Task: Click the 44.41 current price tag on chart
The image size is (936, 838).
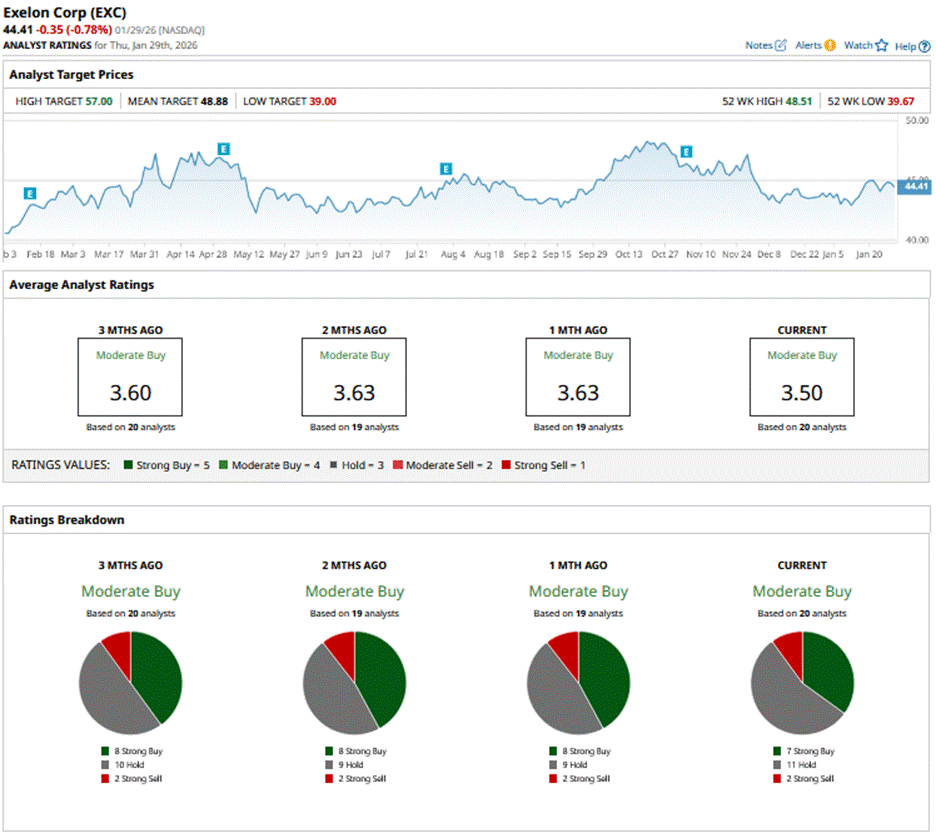Action: (914, 186)
